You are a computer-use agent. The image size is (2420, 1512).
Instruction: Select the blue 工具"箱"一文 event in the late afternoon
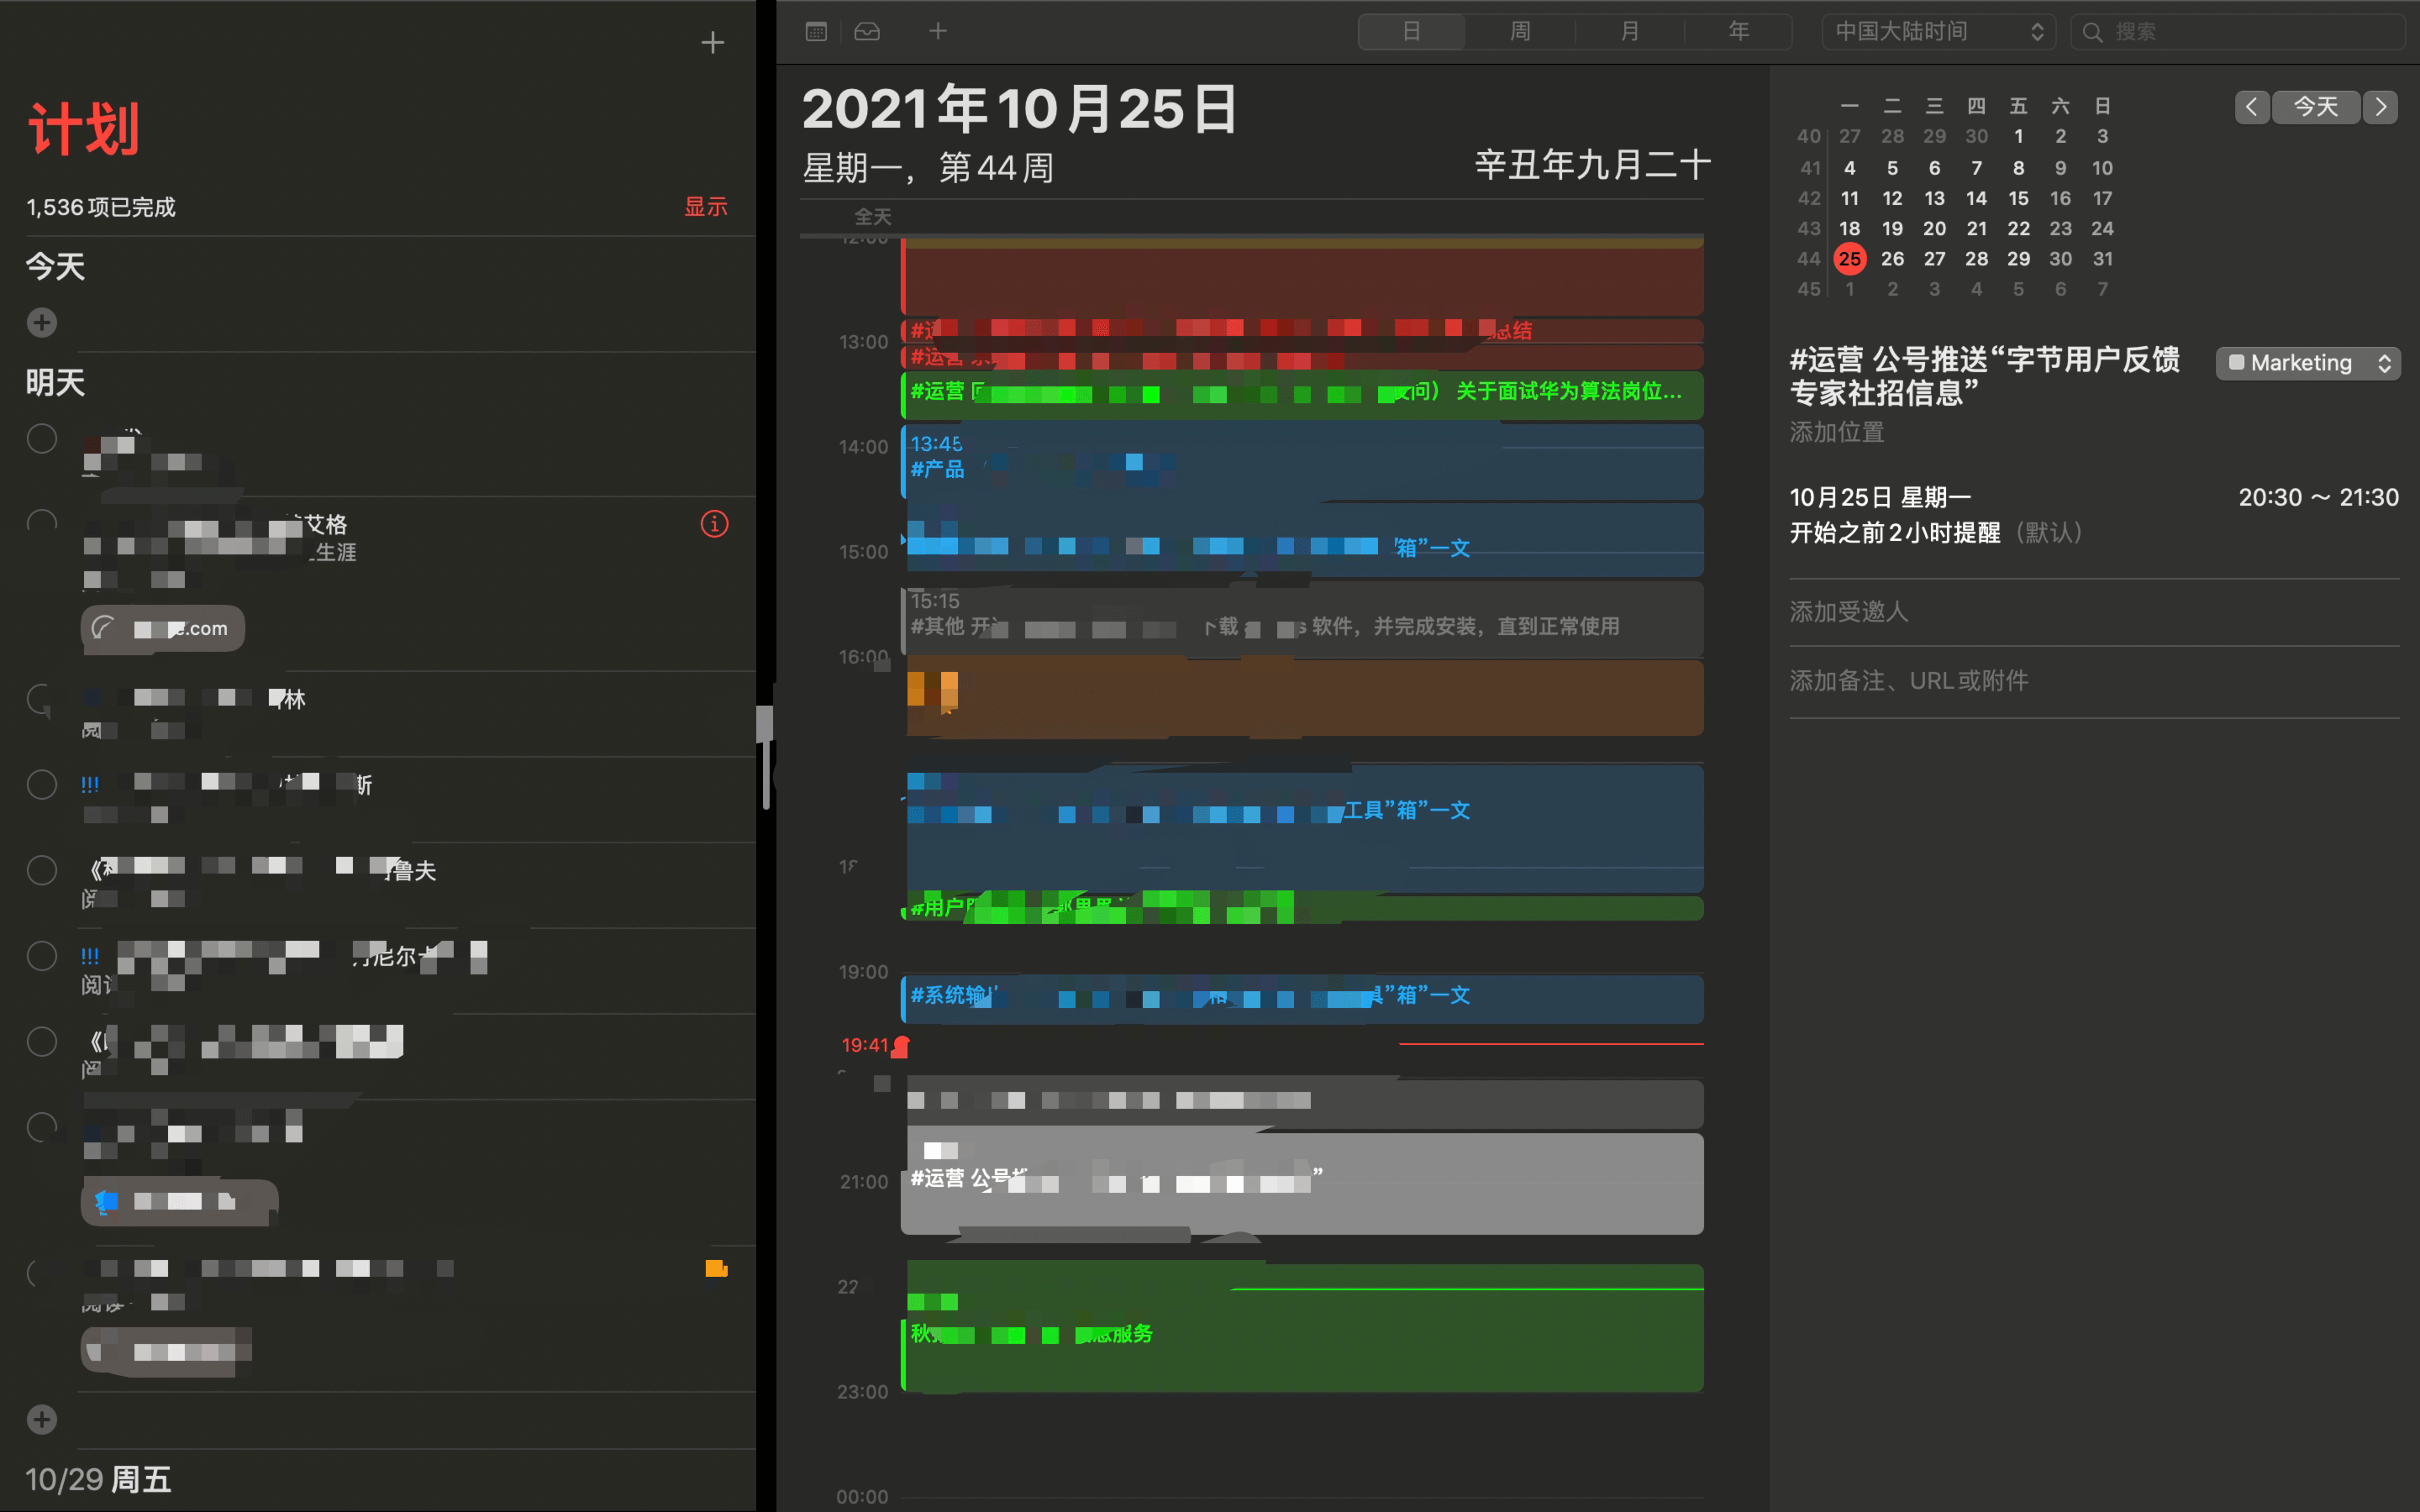[1302, 828]
